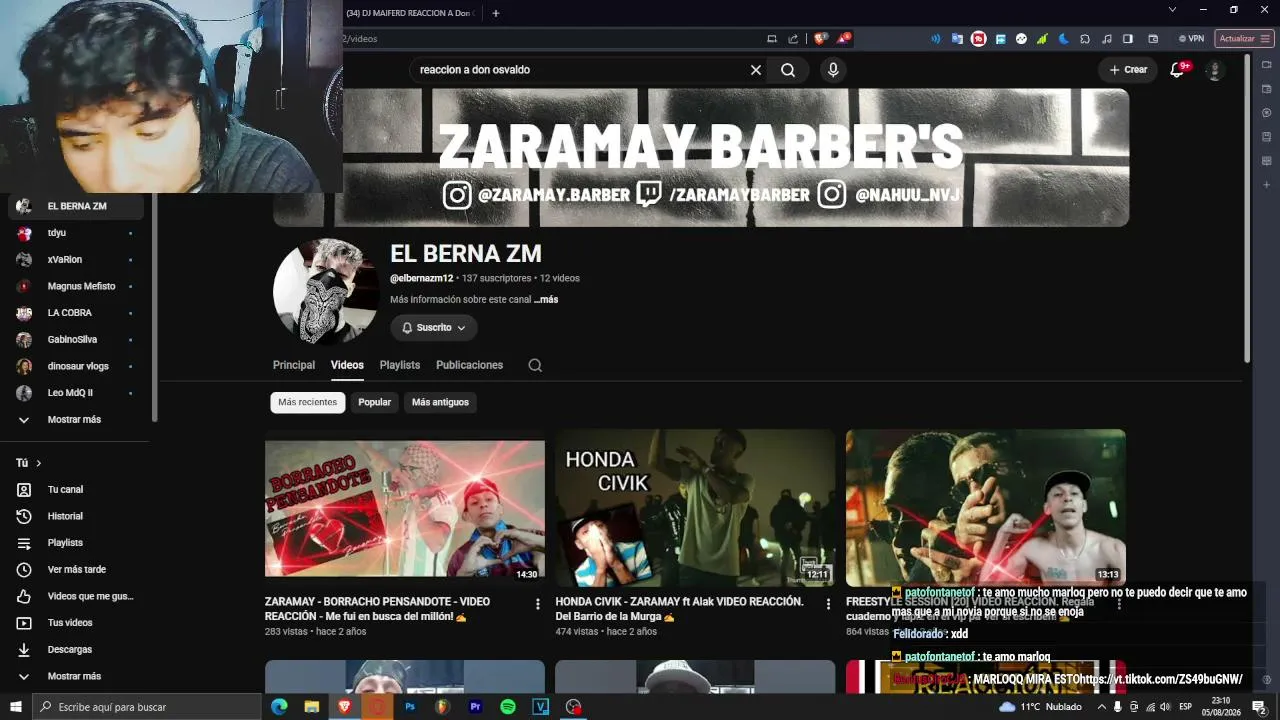The image size is (1280, 720).
Task: Search inside the channel with magnifier icon
Action: pyautogui.click(x=535, y=365)
